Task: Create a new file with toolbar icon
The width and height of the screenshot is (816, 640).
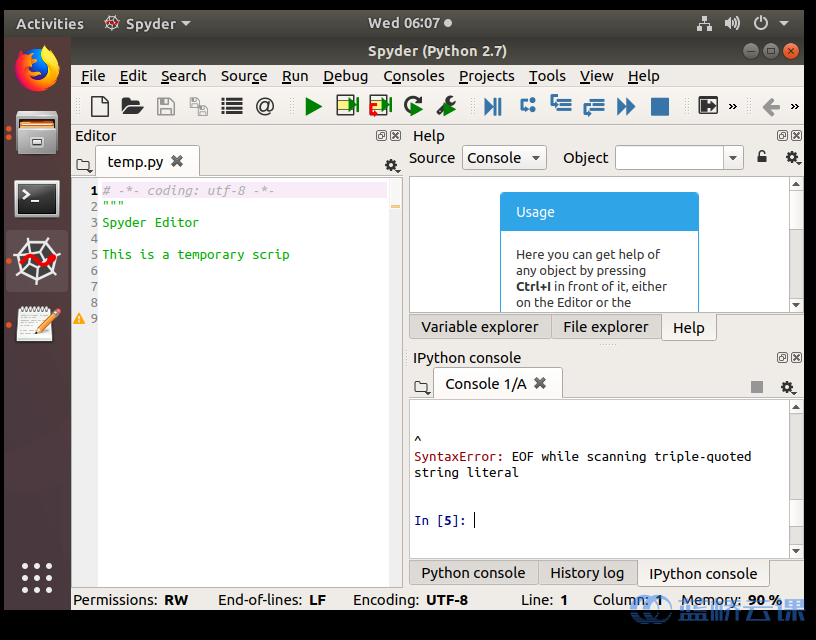Action: click(x=100, y=107)
